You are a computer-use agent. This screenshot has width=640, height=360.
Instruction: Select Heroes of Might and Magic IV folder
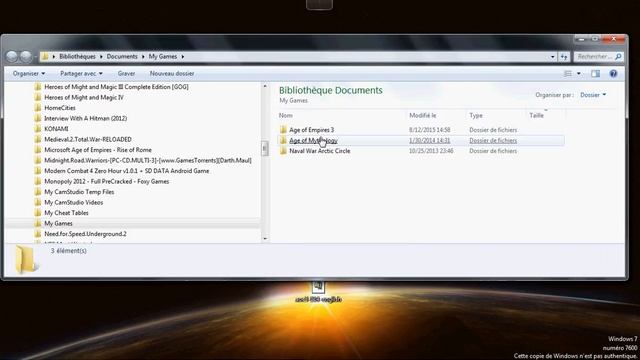tap(84, 97)
